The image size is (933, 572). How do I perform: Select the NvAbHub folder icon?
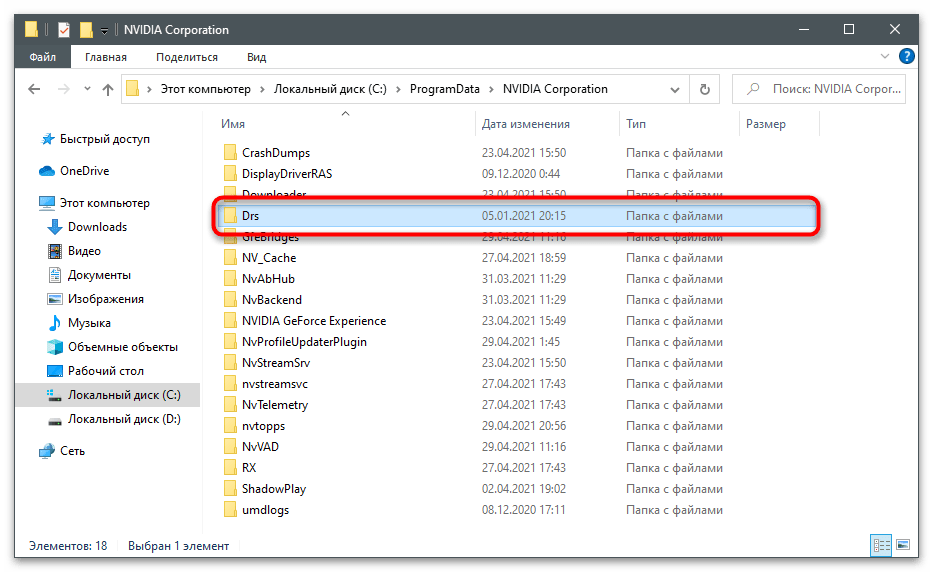pos(230,278)
